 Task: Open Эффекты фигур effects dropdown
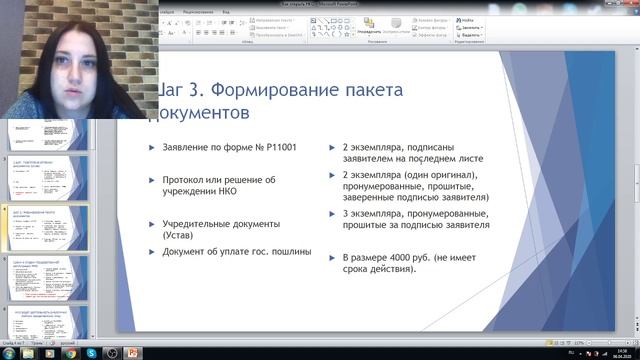click(x=430, y=35)
